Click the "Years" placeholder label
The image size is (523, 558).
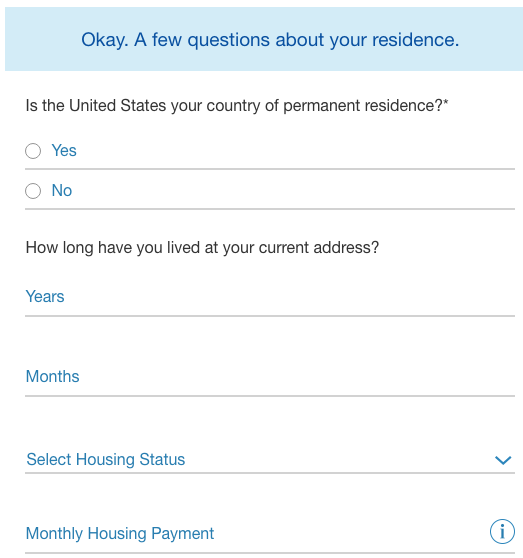[45, 296]
